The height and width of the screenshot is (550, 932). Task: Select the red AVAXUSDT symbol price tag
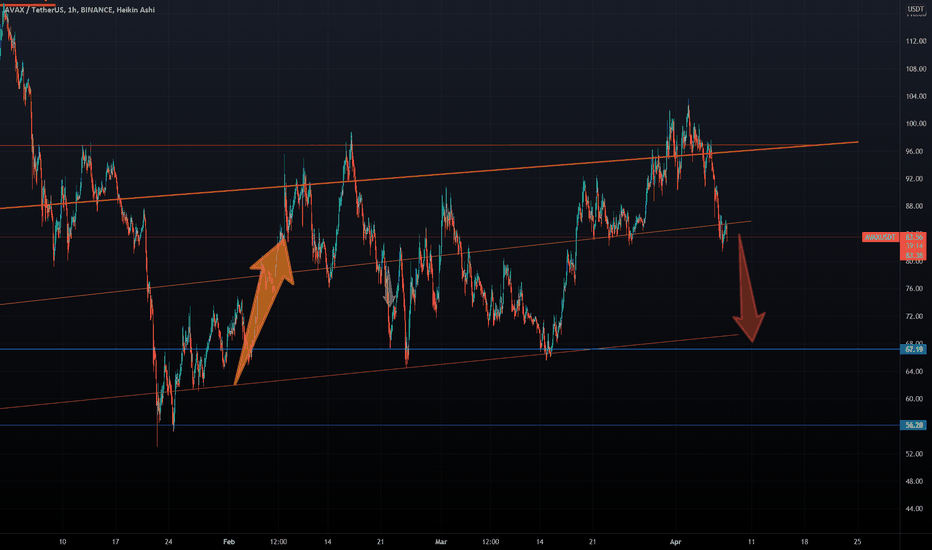pos(880,237)
